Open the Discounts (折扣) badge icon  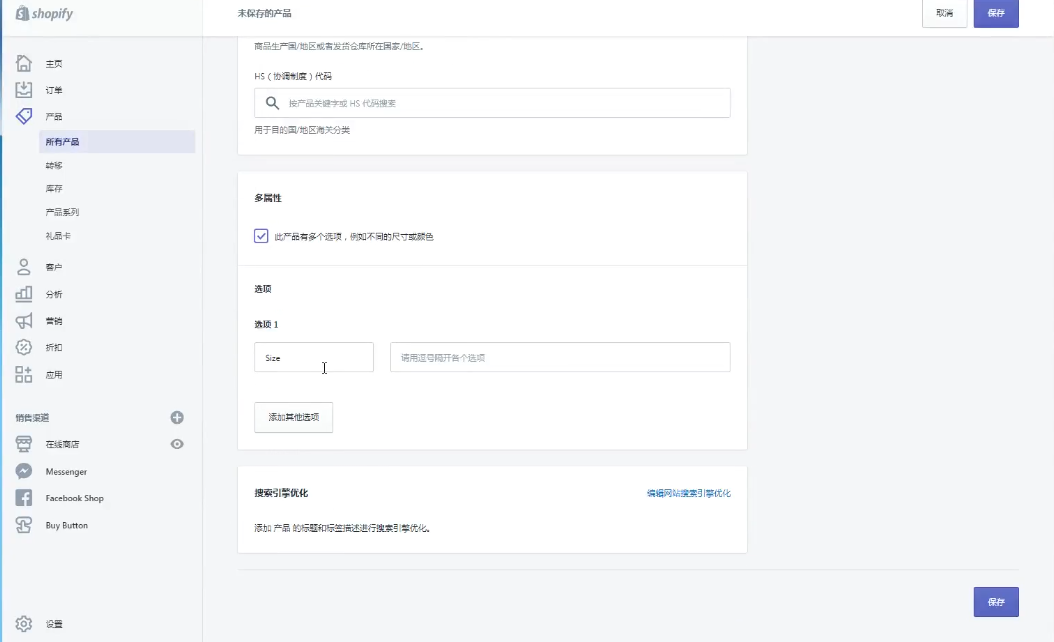pos(24,347)
